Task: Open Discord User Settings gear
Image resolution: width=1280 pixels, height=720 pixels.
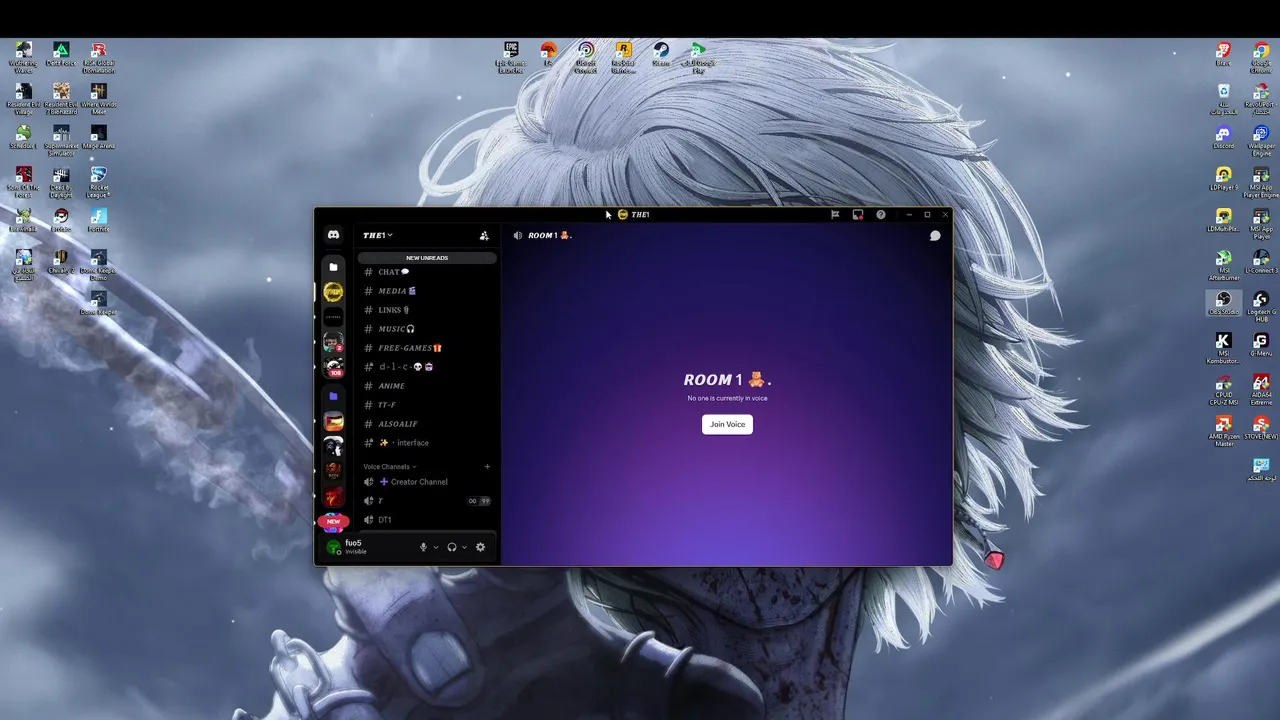Action: click(x=480, y=547)
